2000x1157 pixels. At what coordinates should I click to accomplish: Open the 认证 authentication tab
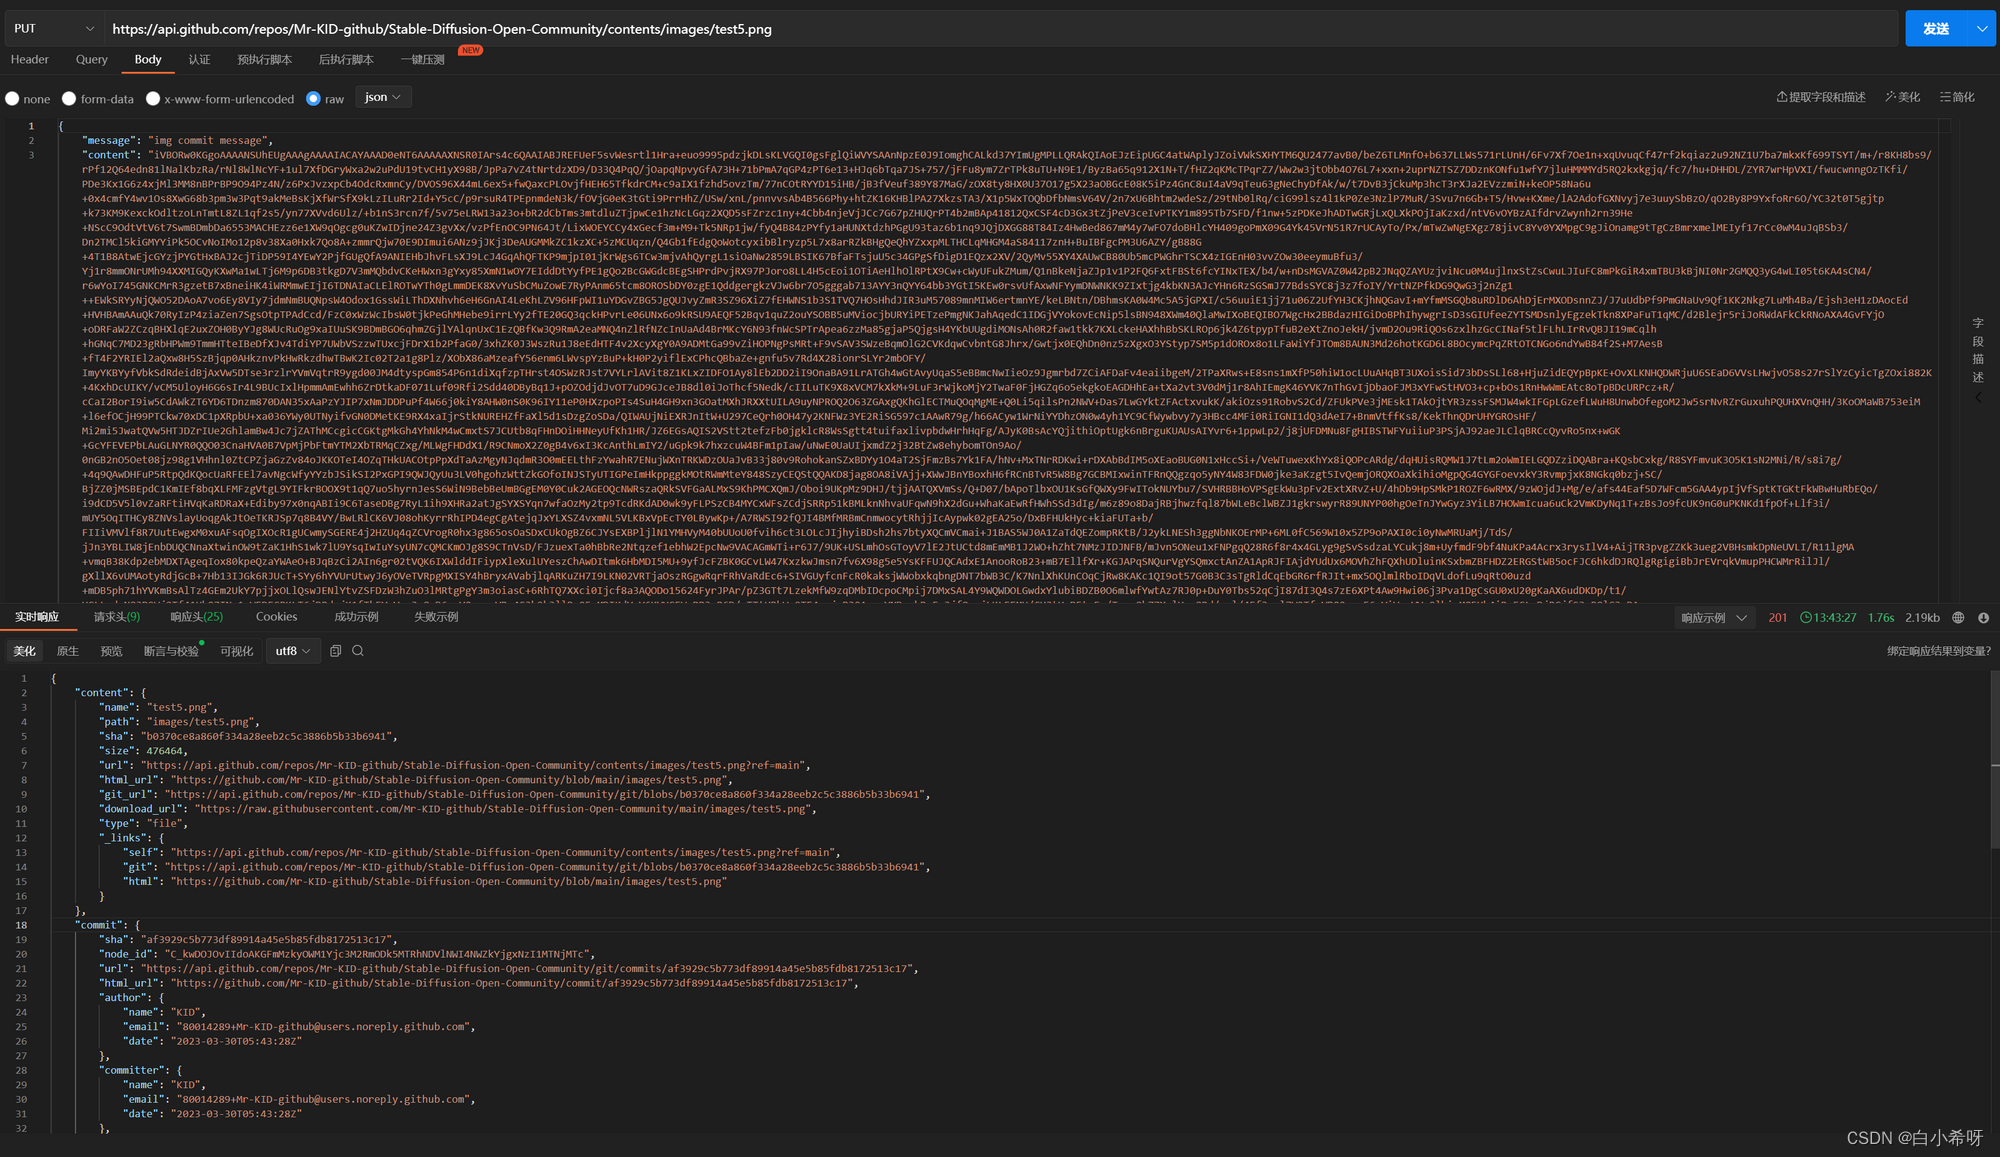point(200,60)
